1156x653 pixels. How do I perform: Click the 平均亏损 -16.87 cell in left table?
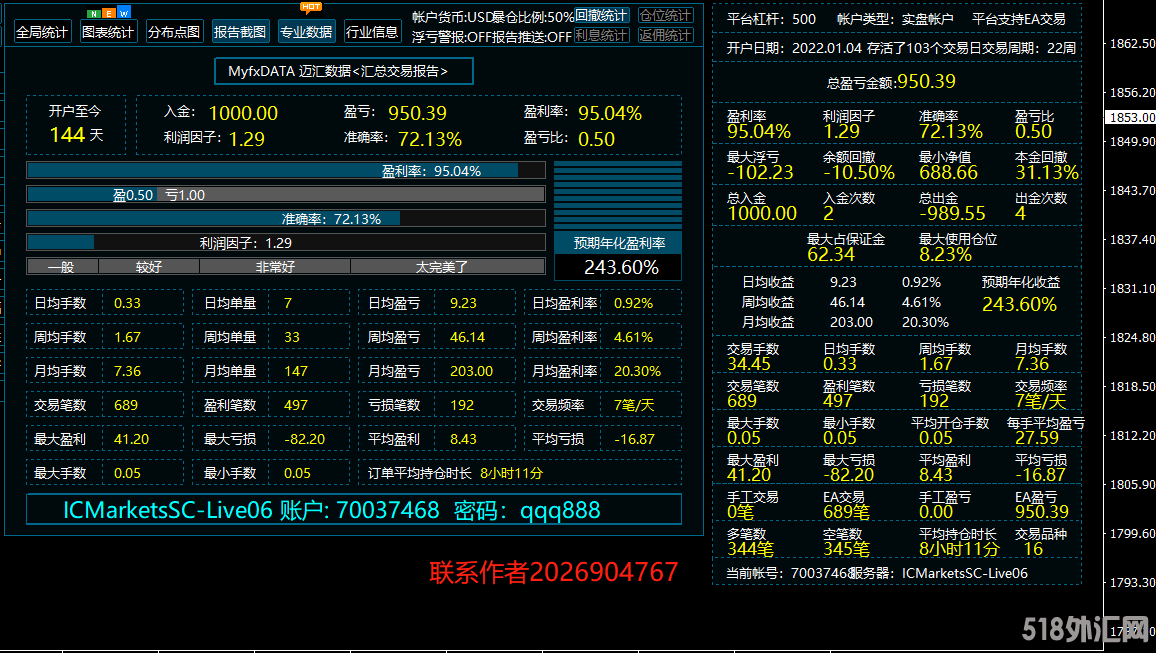pos(603,439)
